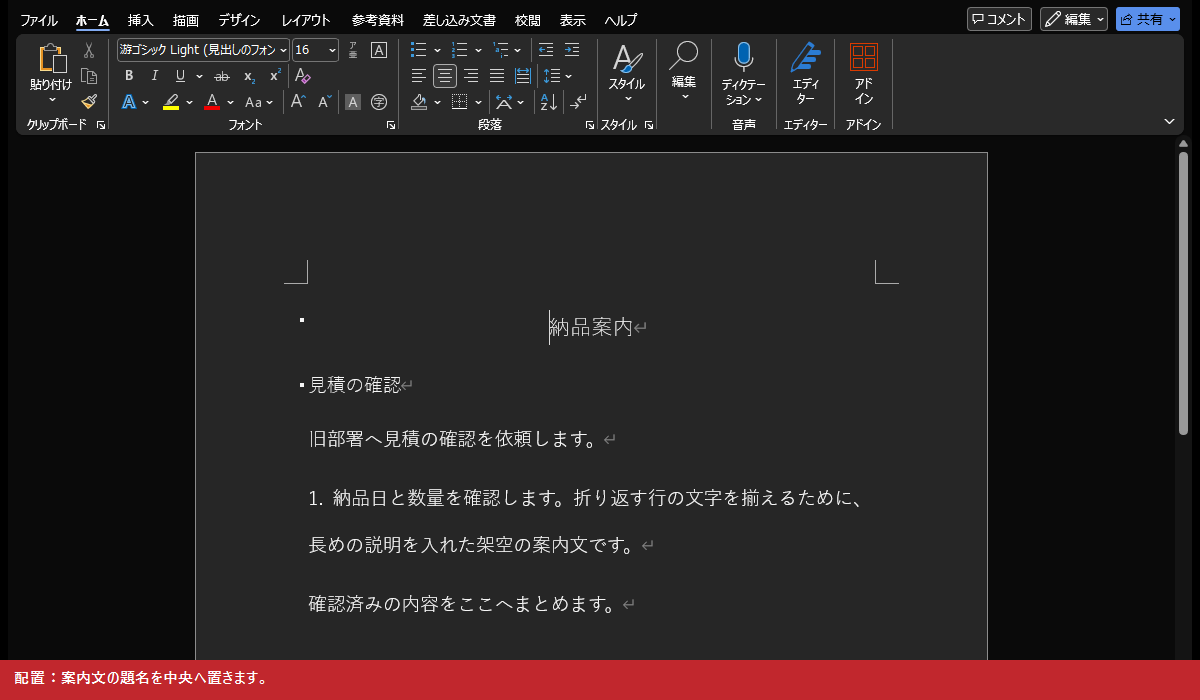Open the font name dropdown

(284, 50)
